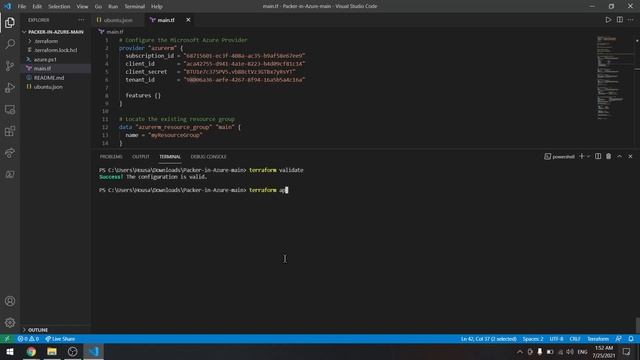Open the Manage settings gear
This screenshot has height=360, width=640.
(10, 322)
